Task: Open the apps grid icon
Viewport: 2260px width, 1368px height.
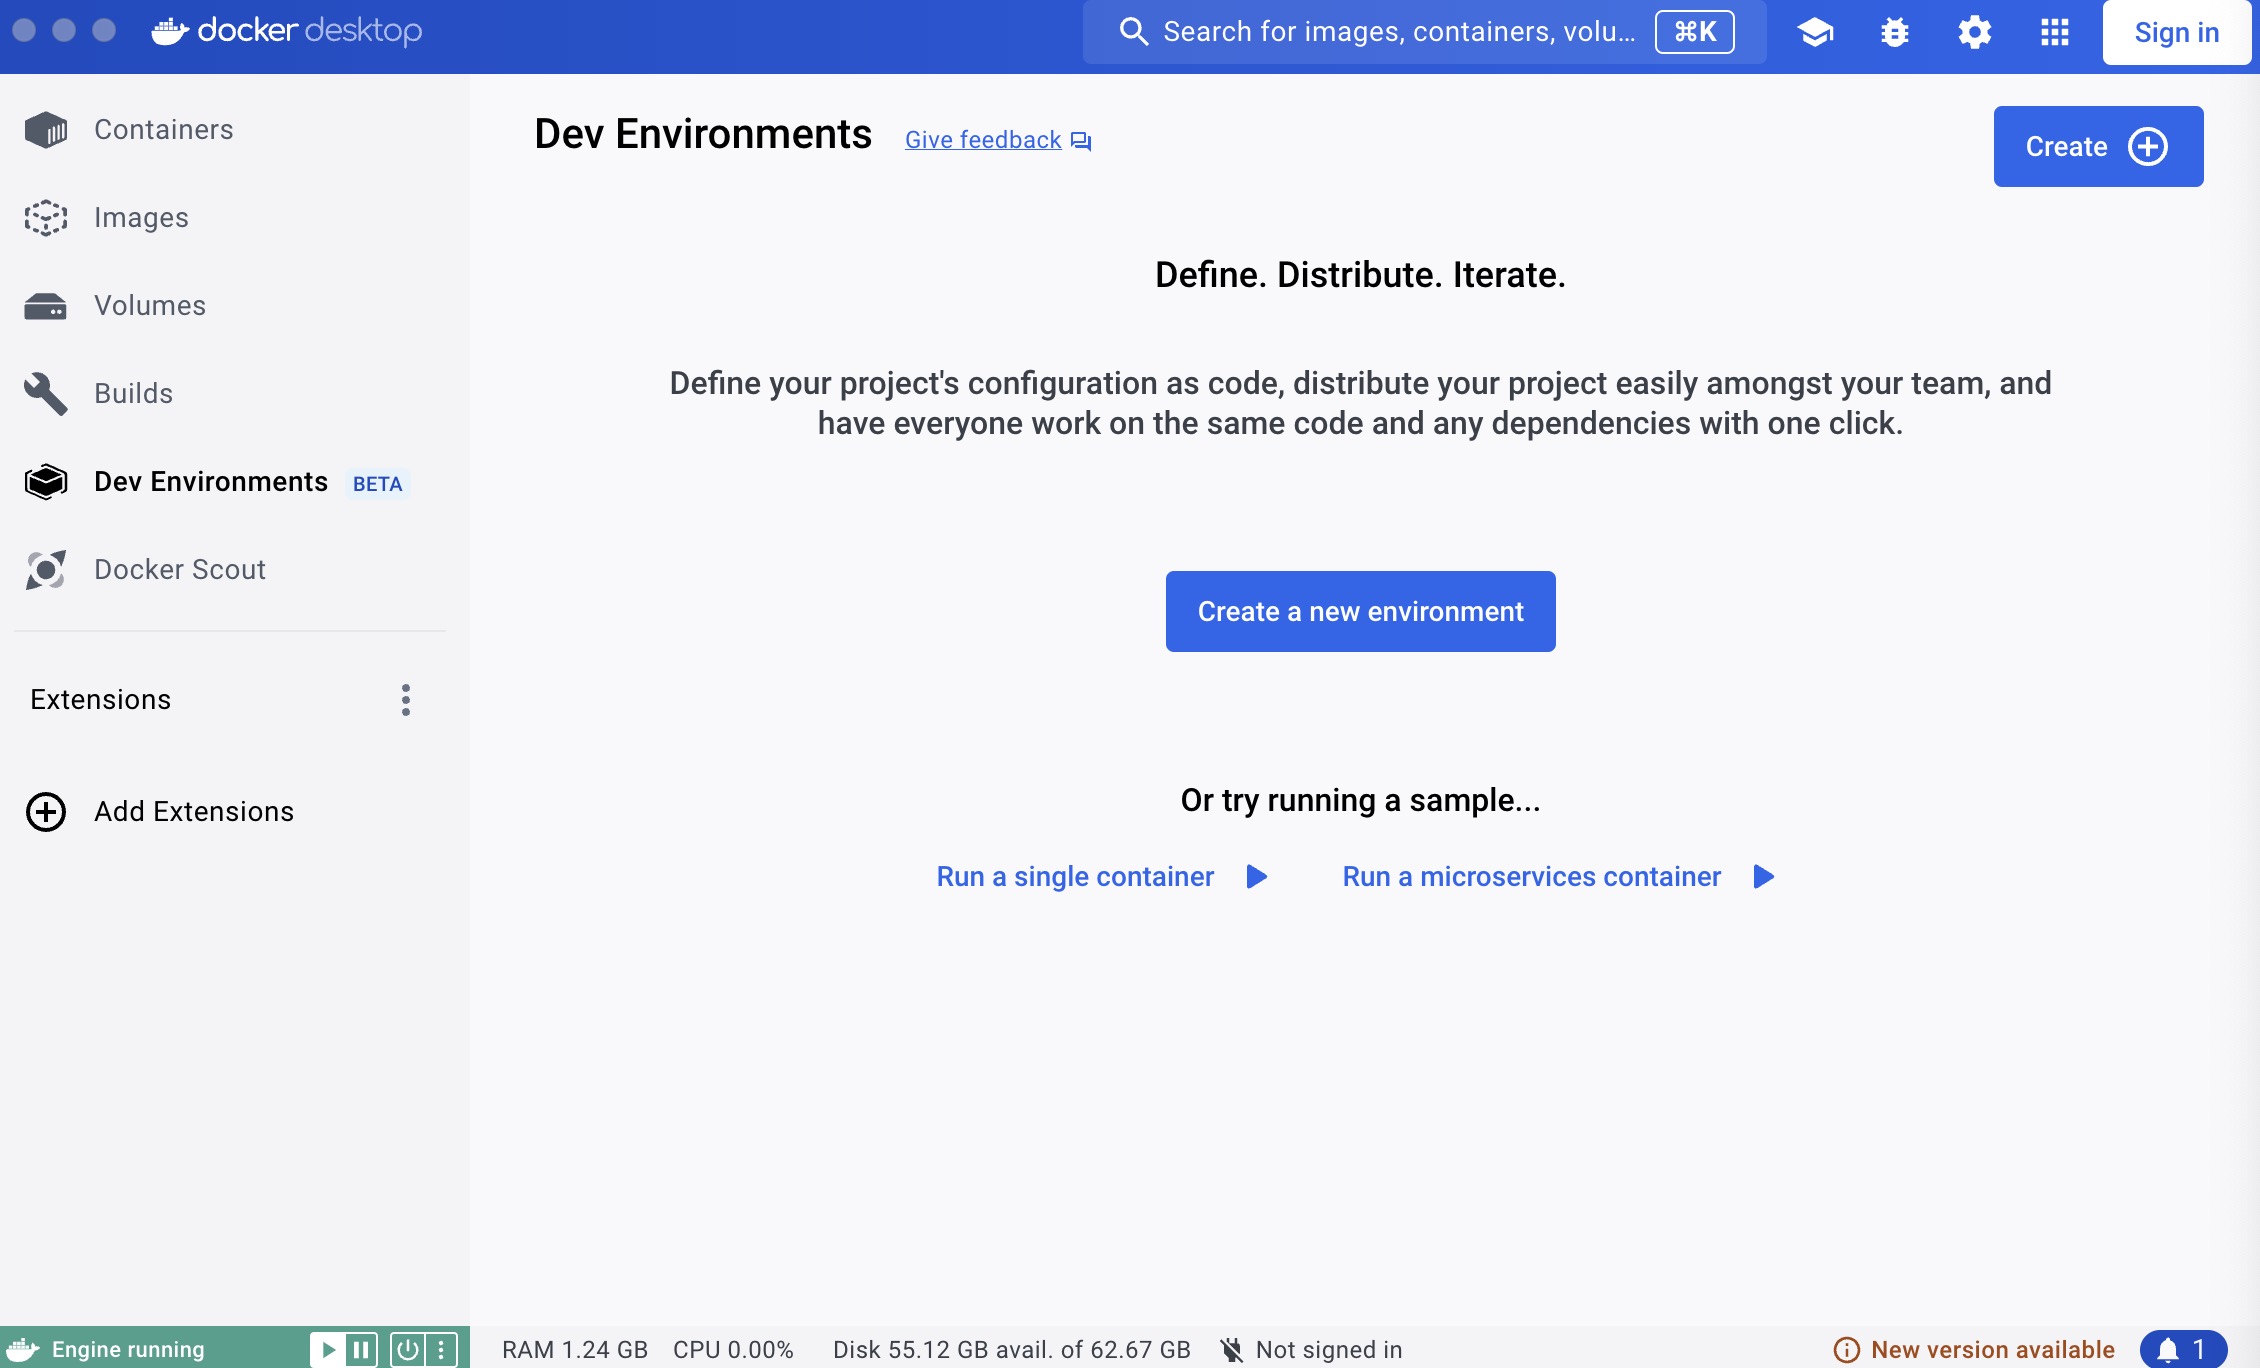Action: pyautogui.click(x=2055, y=32)
